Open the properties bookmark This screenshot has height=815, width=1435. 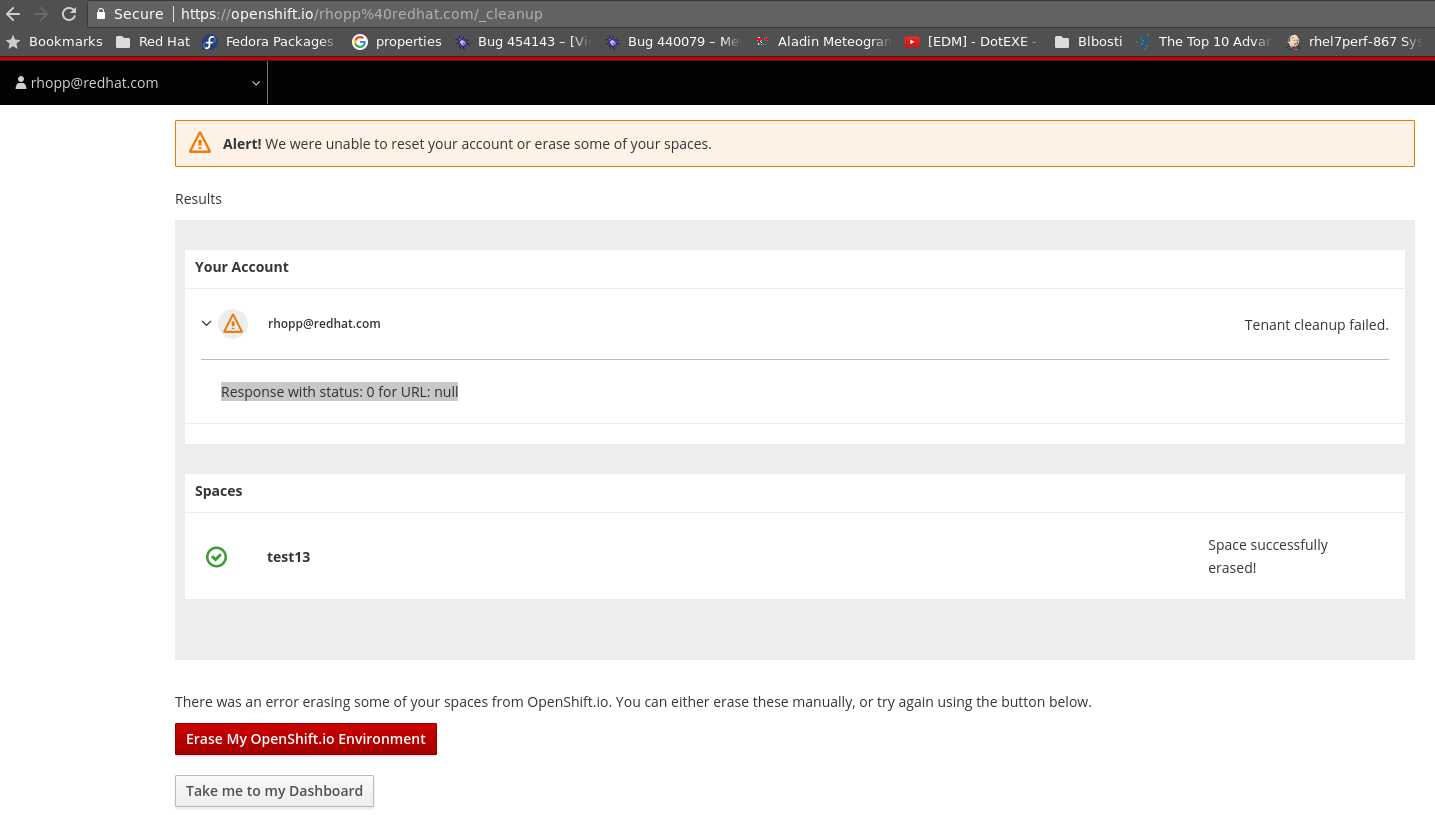pyautogui.click(x=397, y=41)
